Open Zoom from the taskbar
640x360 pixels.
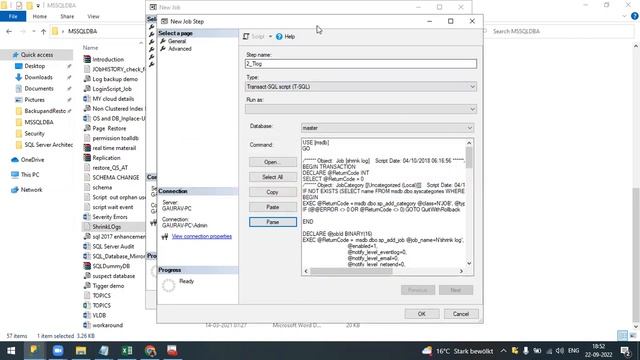tap(58, 351)
